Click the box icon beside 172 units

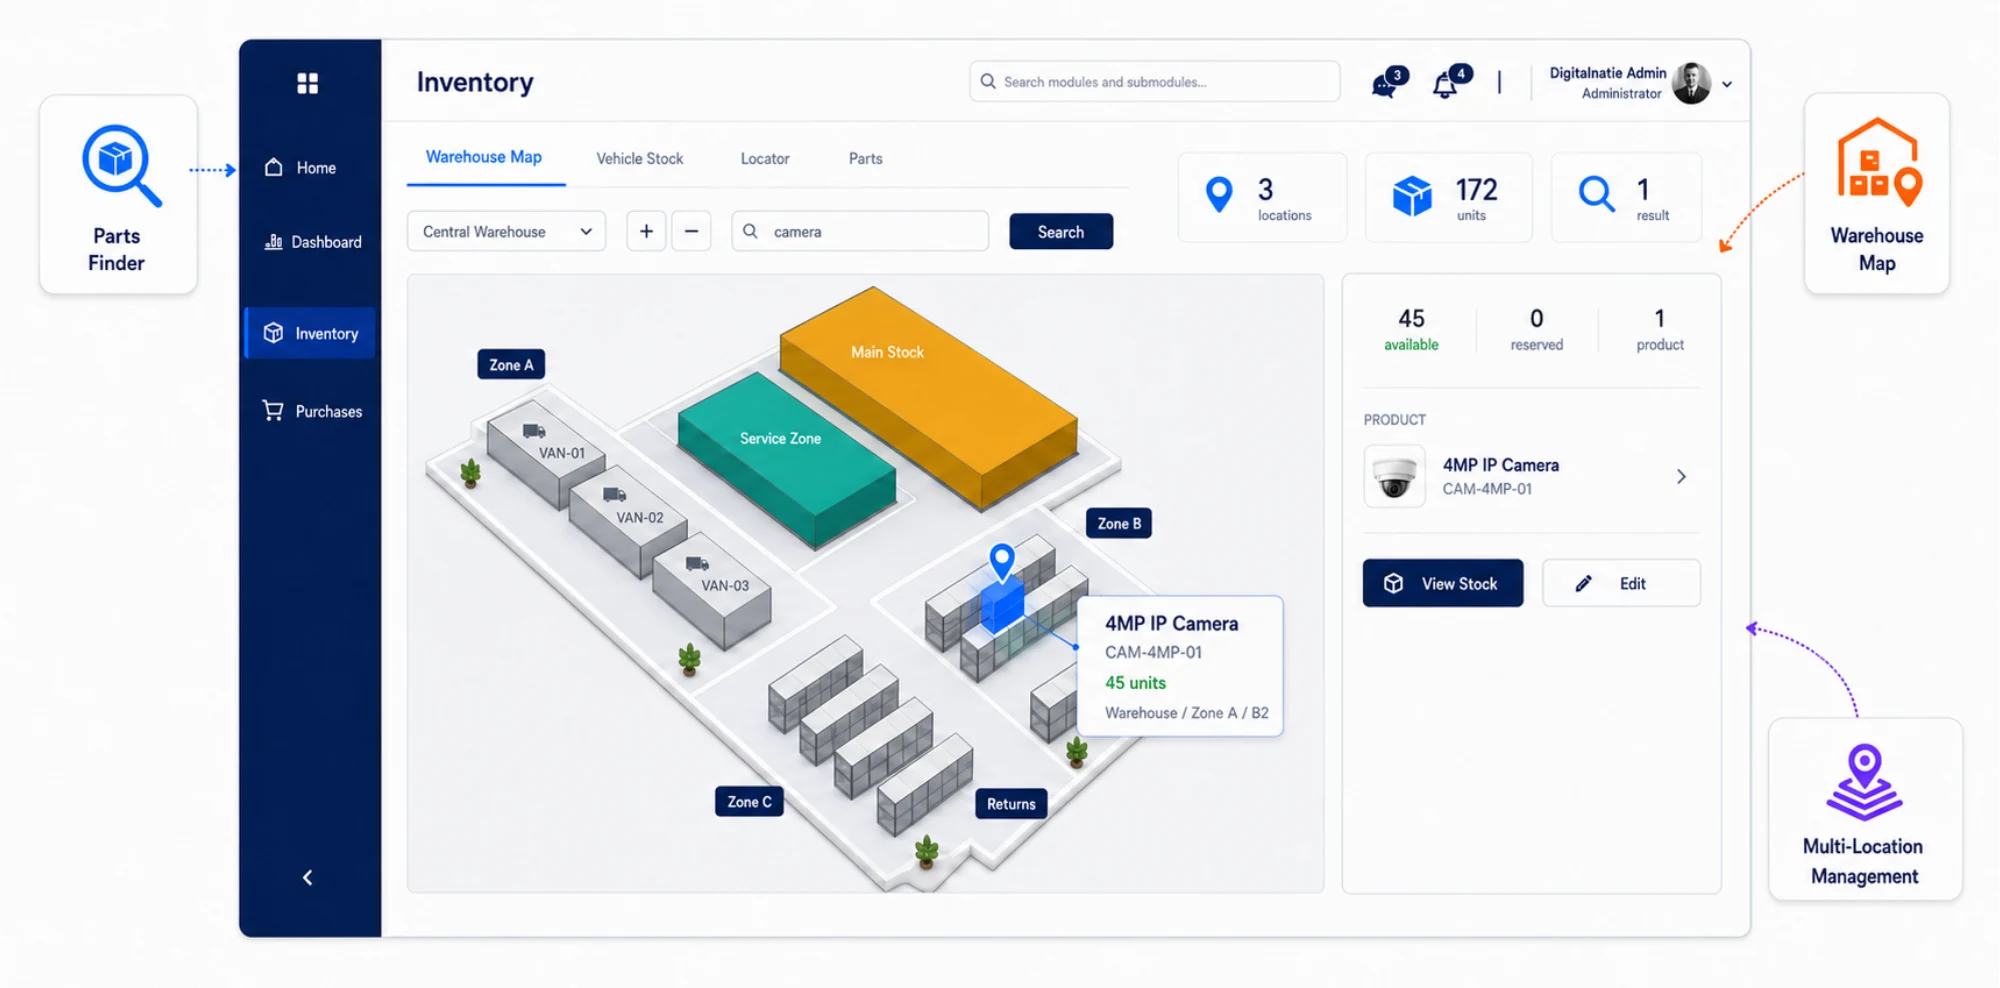coord(1412,196)
